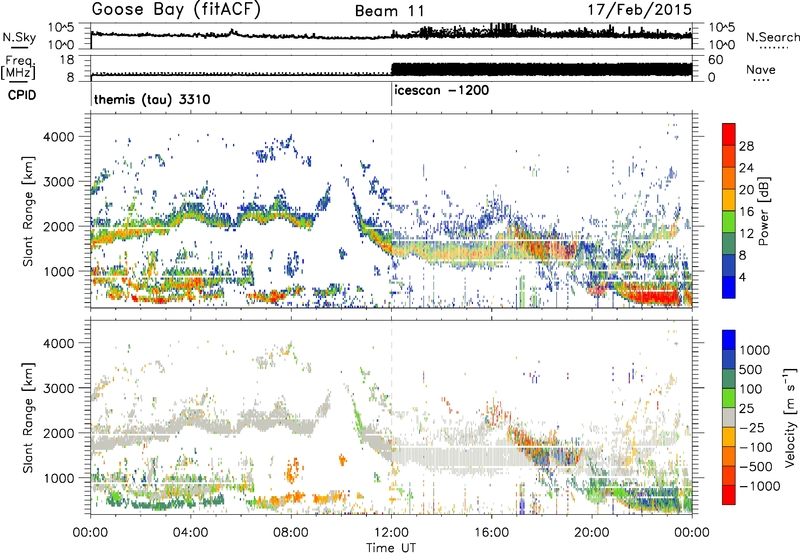
Task: Click the '18' frequency axis tick
Action: point(66,60)
